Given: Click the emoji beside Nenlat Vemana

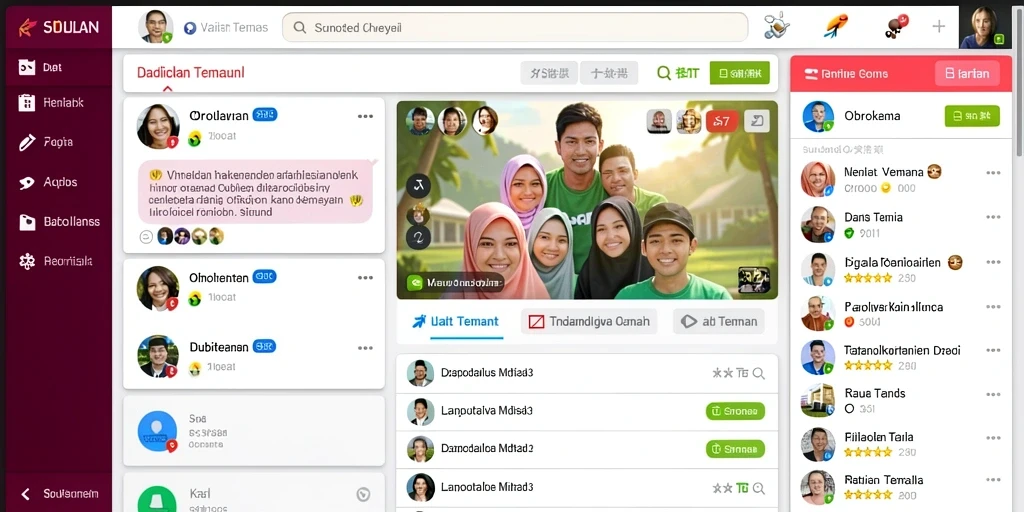Looking at the screenshot, I should click(933, 172).
